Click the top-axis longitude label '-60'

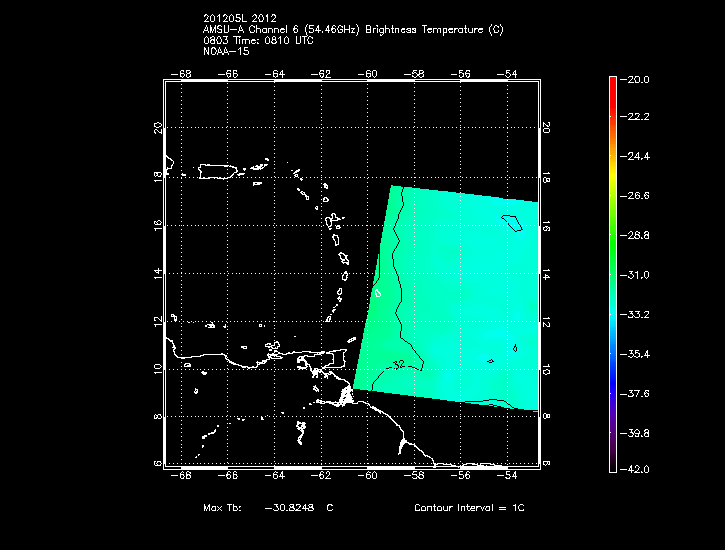[x=368, y=74]
